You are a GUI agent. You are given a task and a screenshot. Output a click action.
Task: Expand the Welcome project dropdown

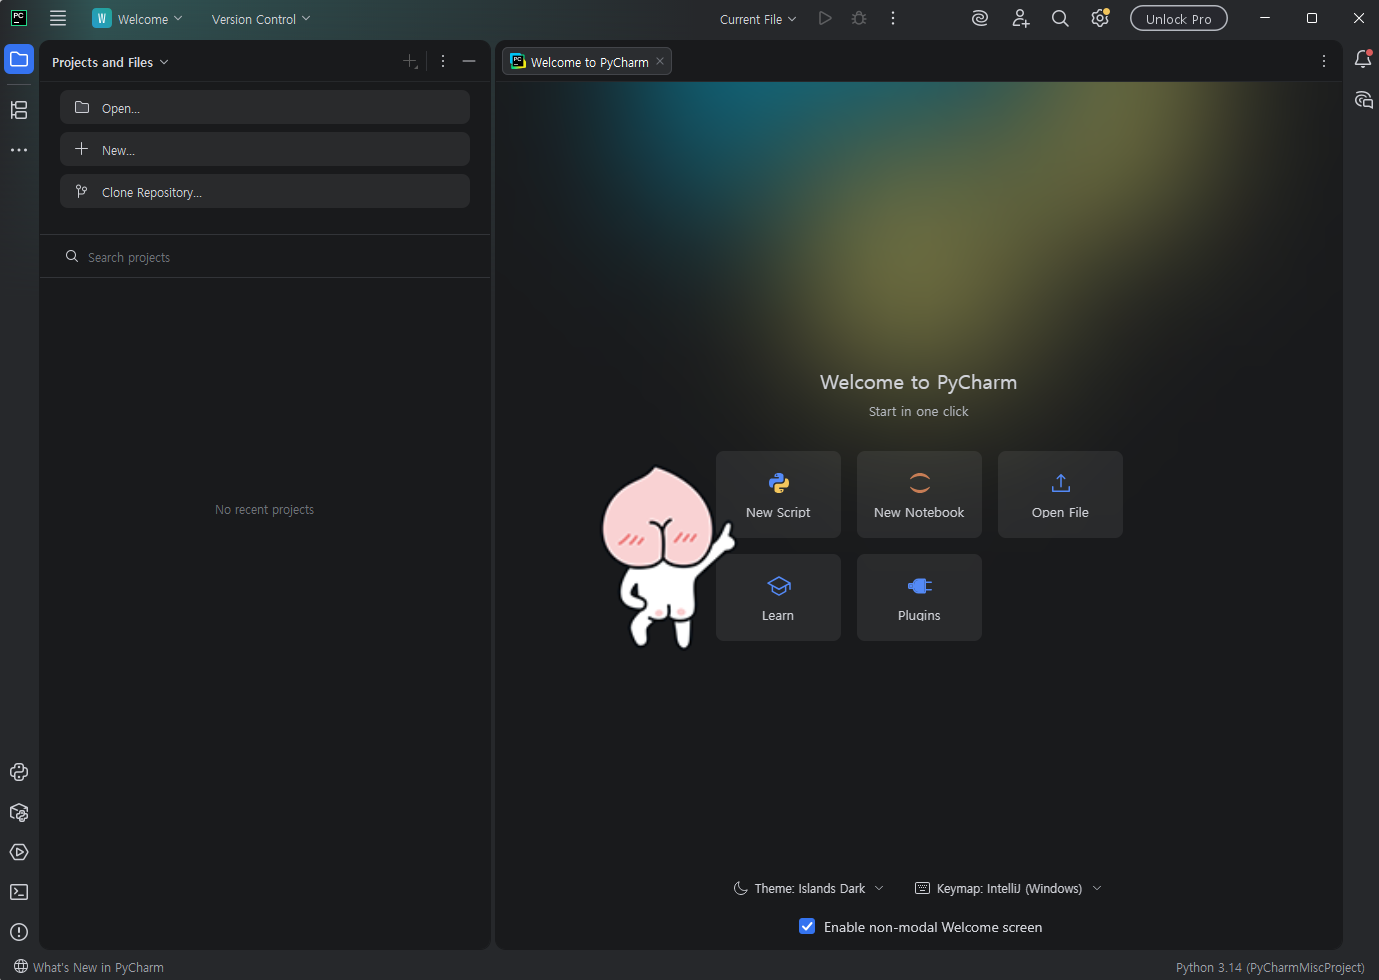tap(138, 19)
